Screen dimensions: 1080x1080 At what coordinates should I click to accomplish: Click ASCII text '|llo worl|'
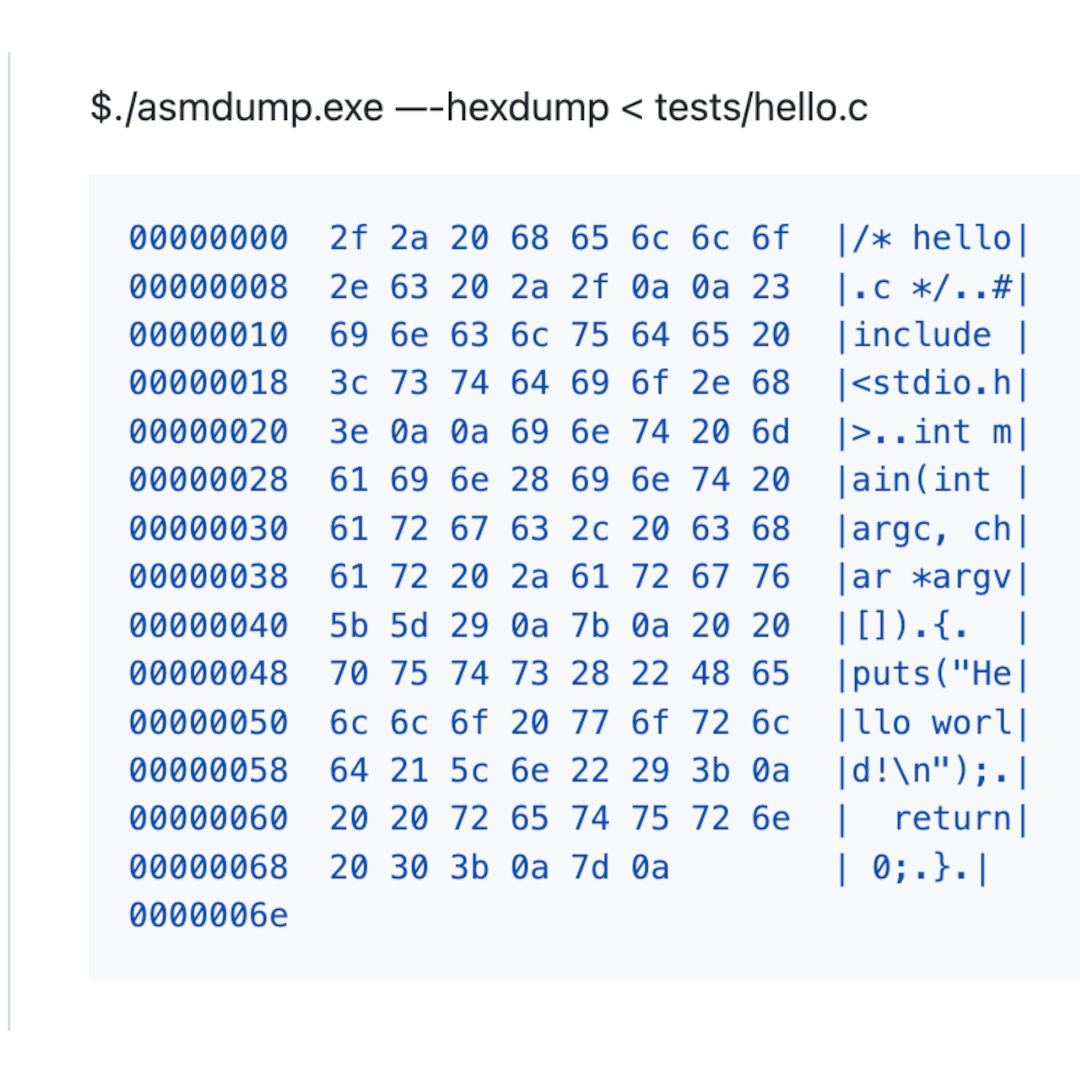click(x=932, y=723)
